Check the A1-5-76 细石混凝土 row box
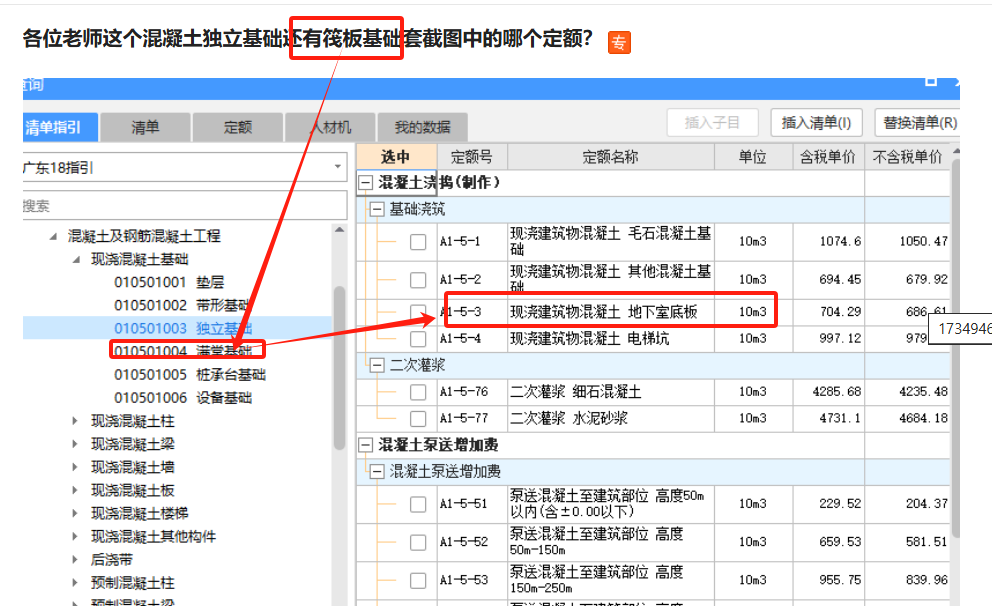This screenshot has width=992, height=606. [x=418, y=392]
